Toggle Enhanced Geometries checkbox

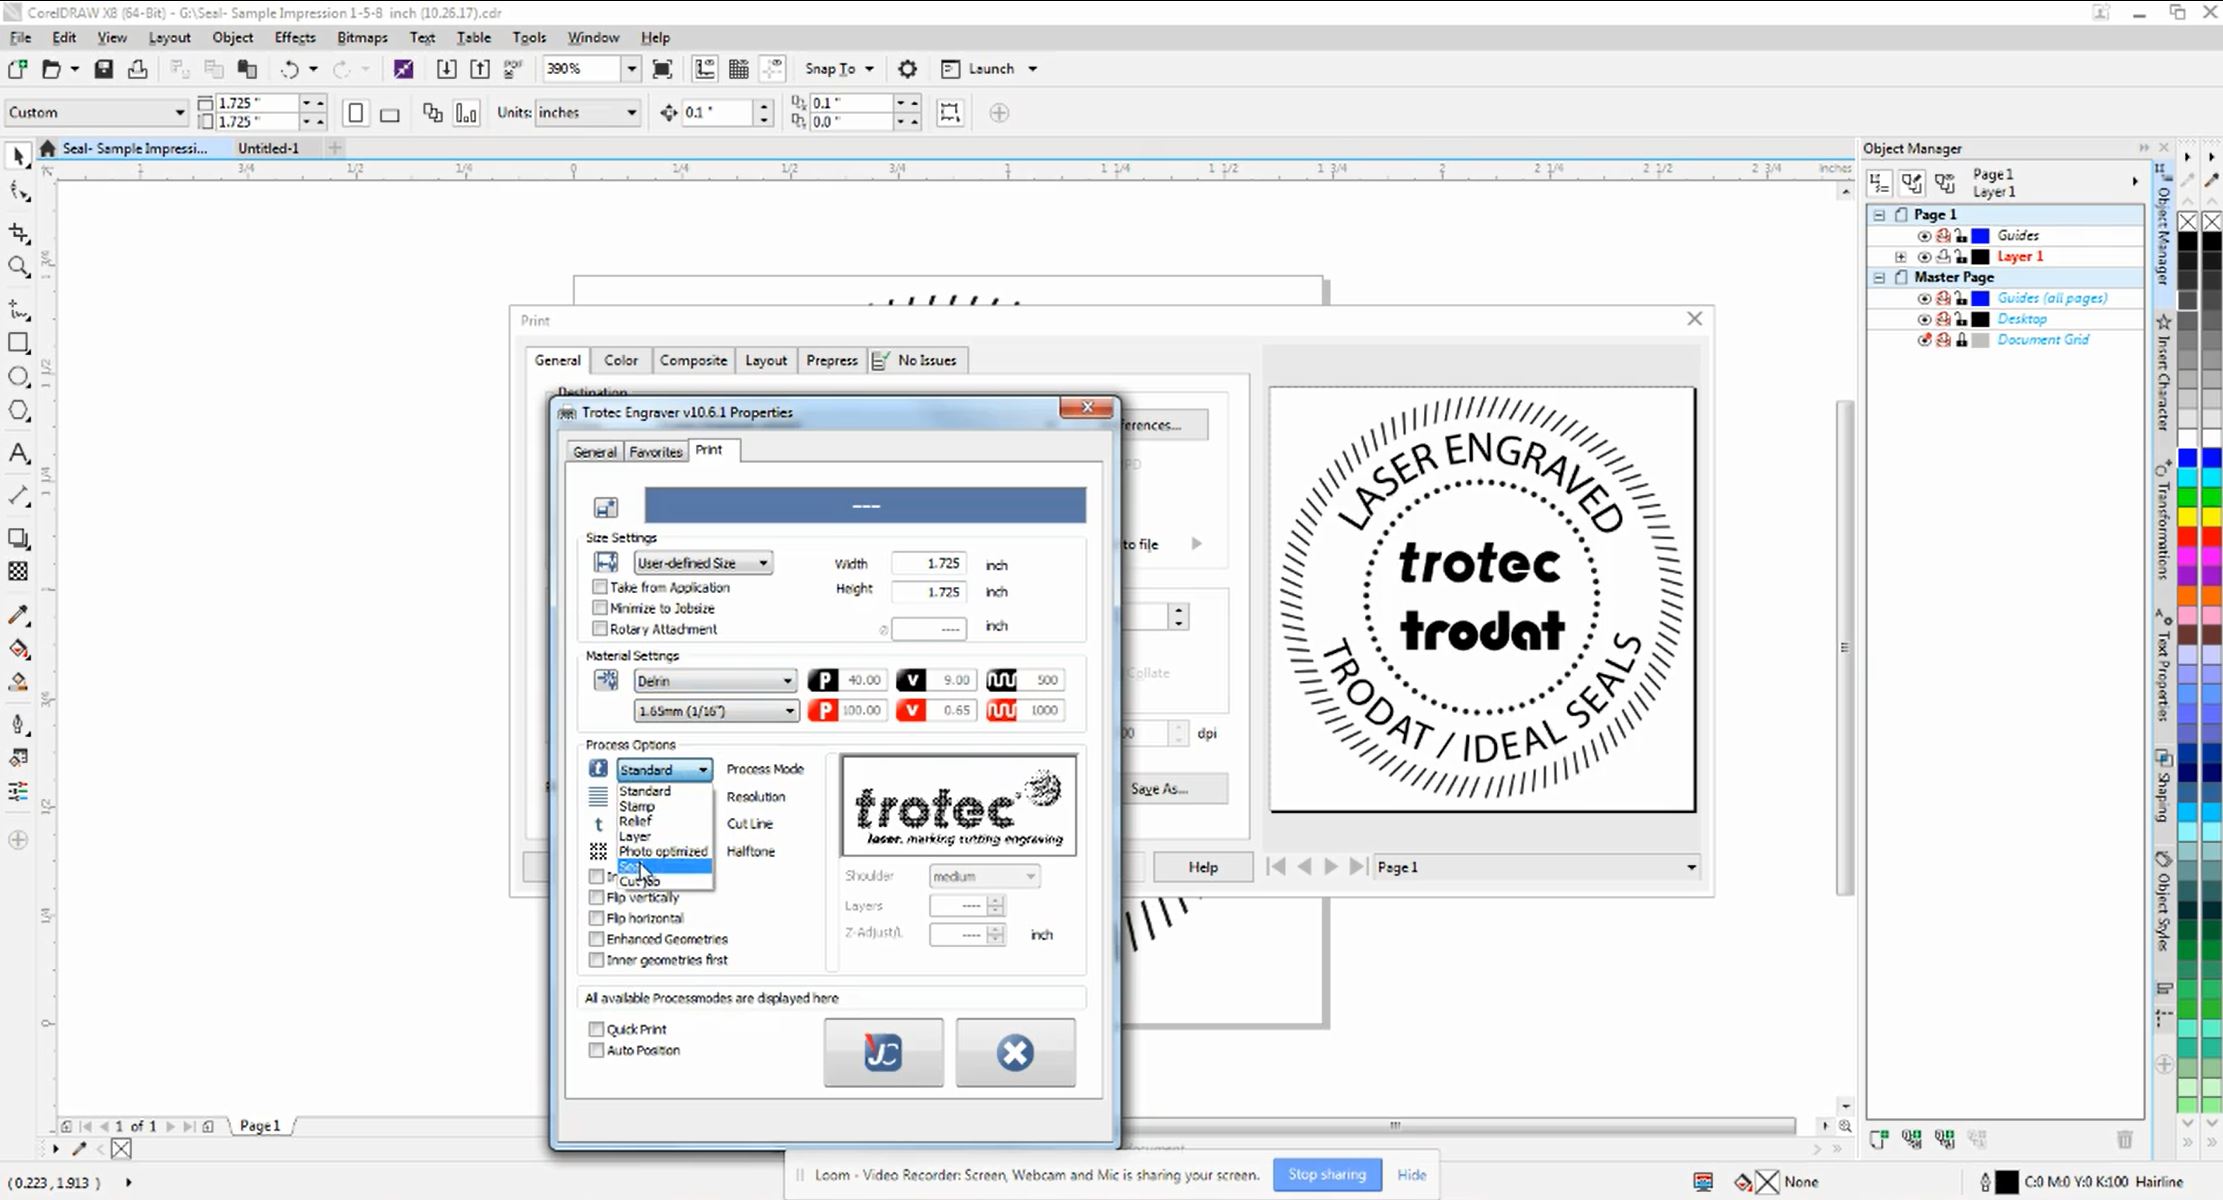coord(597,939)
